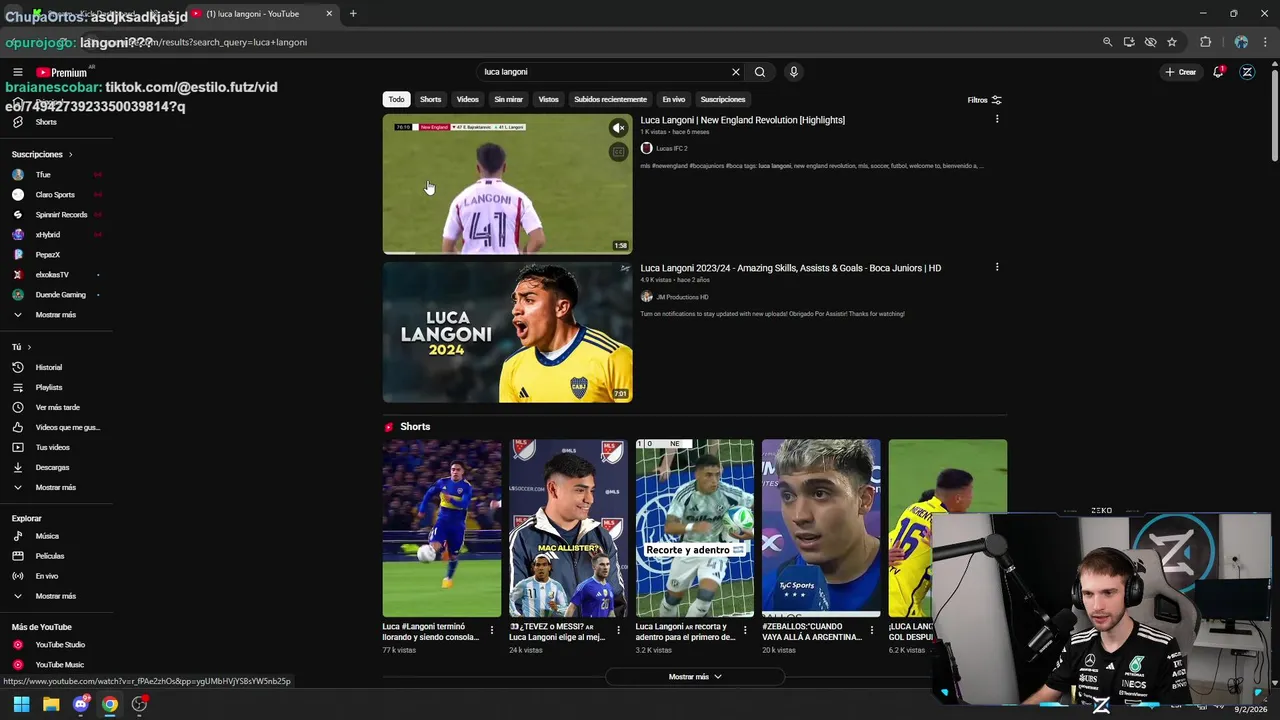Open the 'Recorte y adentro' Short
The height and width of the screenshot is (720, 1280).
pyautogui.click(x=694, y=528)
